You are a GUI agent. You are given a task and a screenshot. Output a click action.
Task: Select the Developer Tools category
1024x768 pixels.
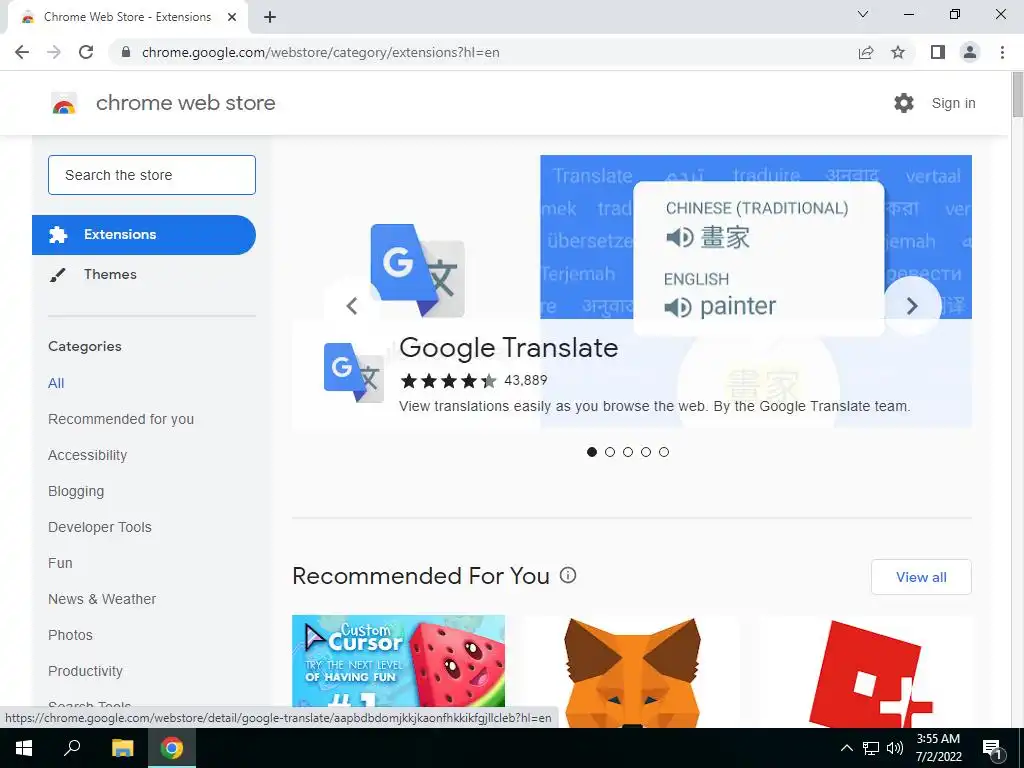(100, 527)
